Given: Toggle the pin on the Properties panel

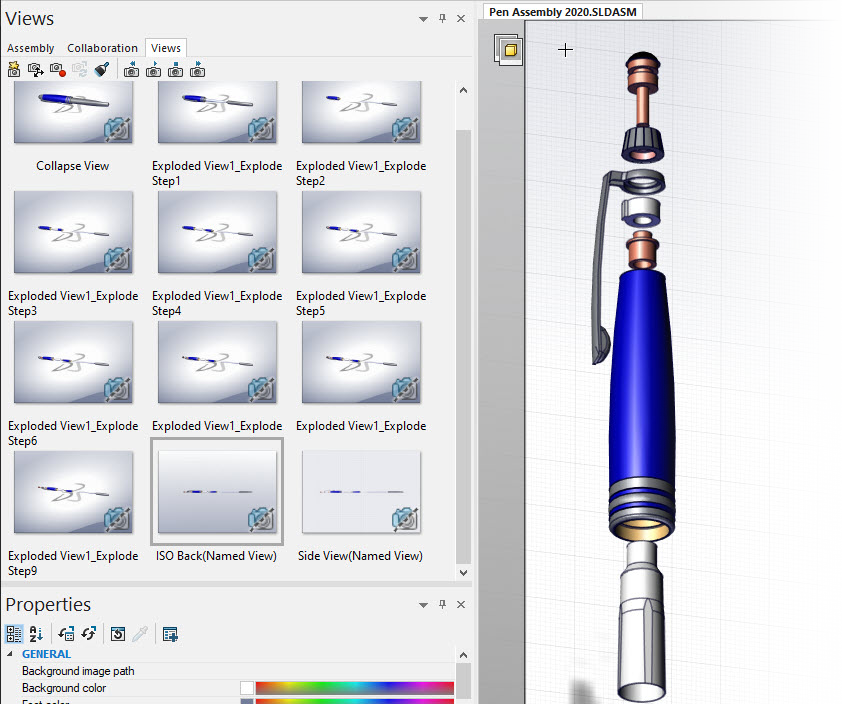Looking at the screenshot, I should tap(442, 604).
